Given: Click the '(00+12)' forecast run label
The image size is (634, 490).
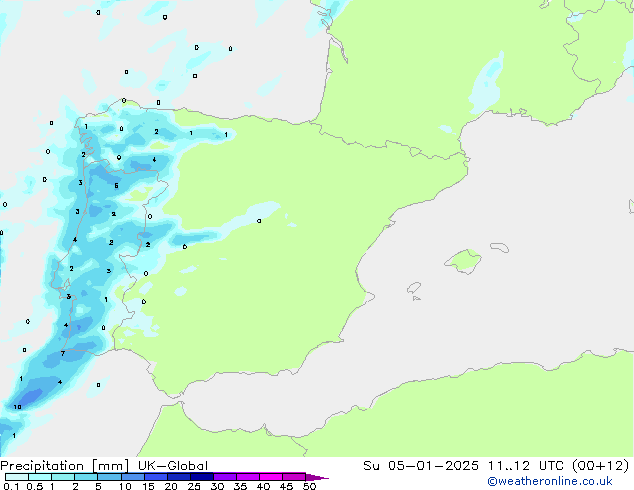Looking at the screenshot, I should click(601, 466).
